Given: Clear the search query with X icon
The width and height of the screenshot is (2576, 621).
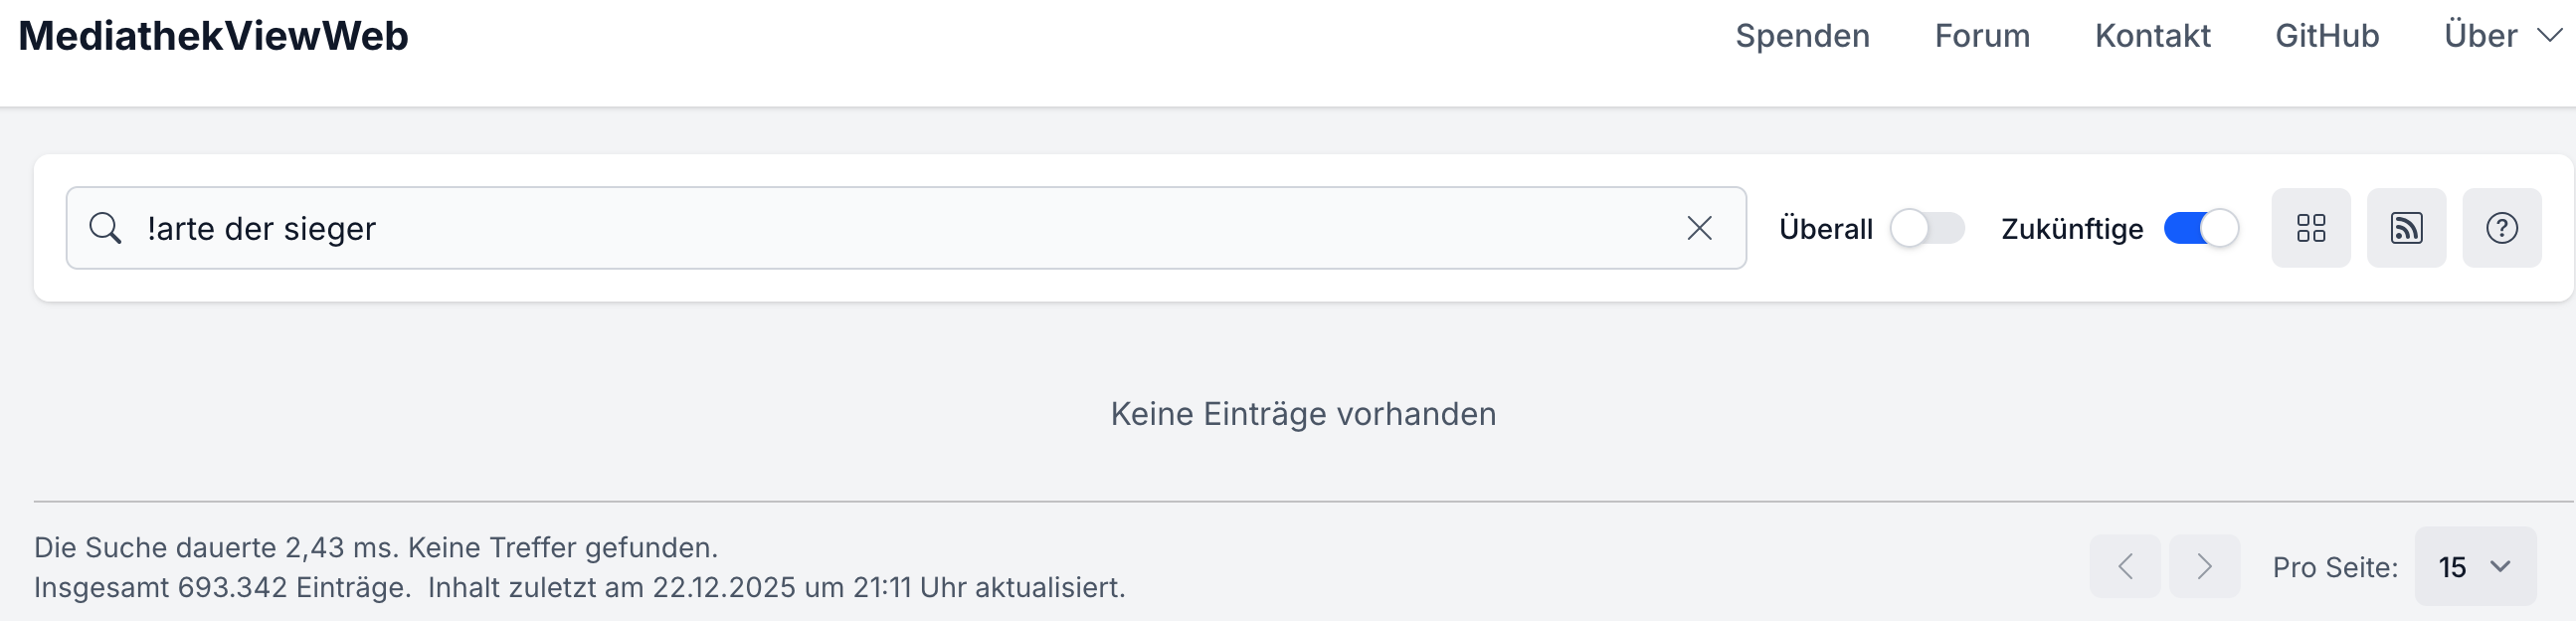Looking at the screenshot, I should [x=1699, y=228].
